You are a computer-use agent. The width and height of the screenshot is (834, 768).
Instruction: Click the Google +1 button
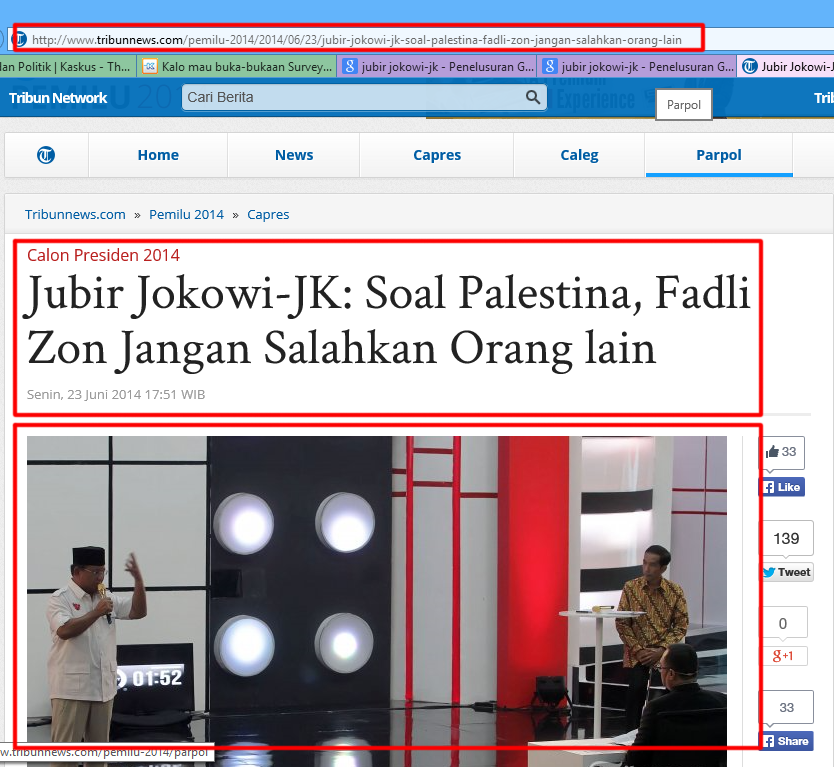point(783,656)
